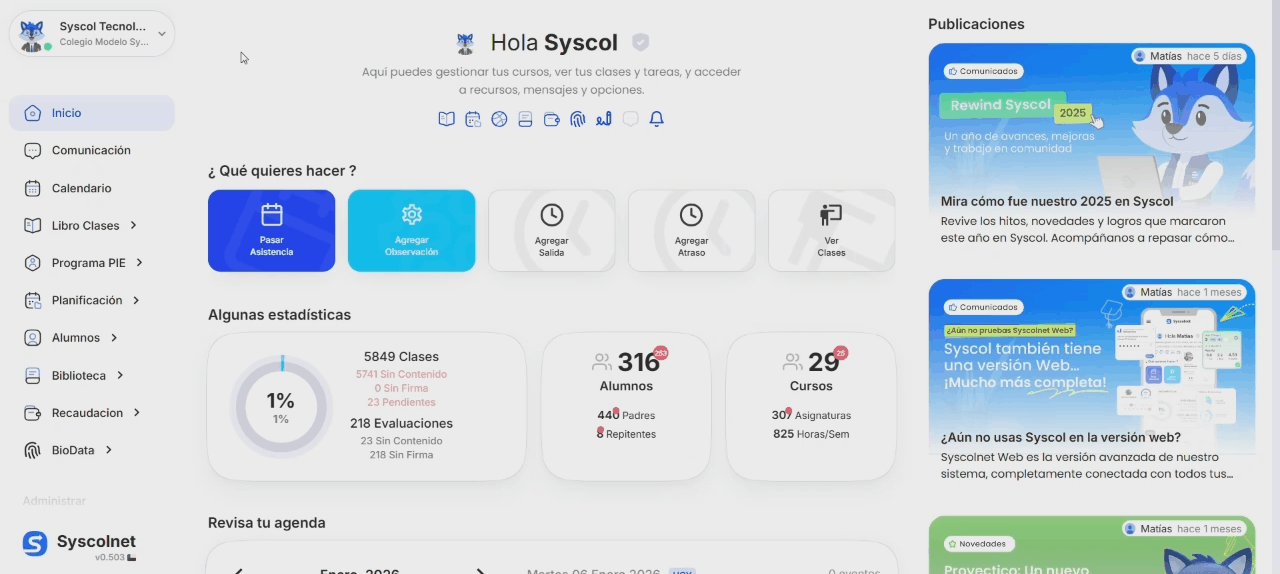Click Ver Clases button
This screenshot has height=574, width=1280.
(x=831, y=231)
